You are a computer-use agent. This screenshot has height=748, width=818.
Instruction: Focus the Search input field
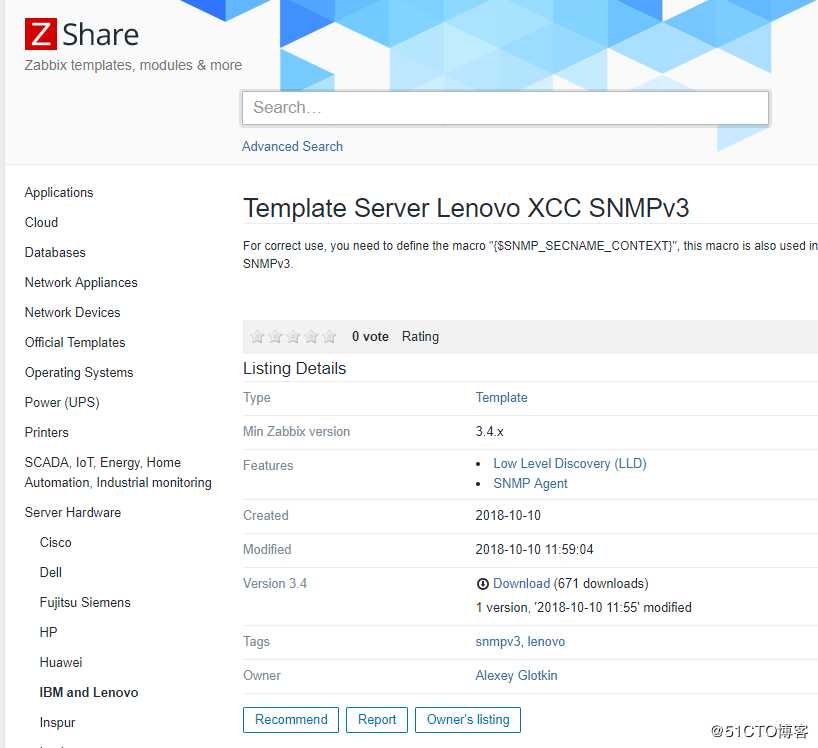[x=505, y=108]
